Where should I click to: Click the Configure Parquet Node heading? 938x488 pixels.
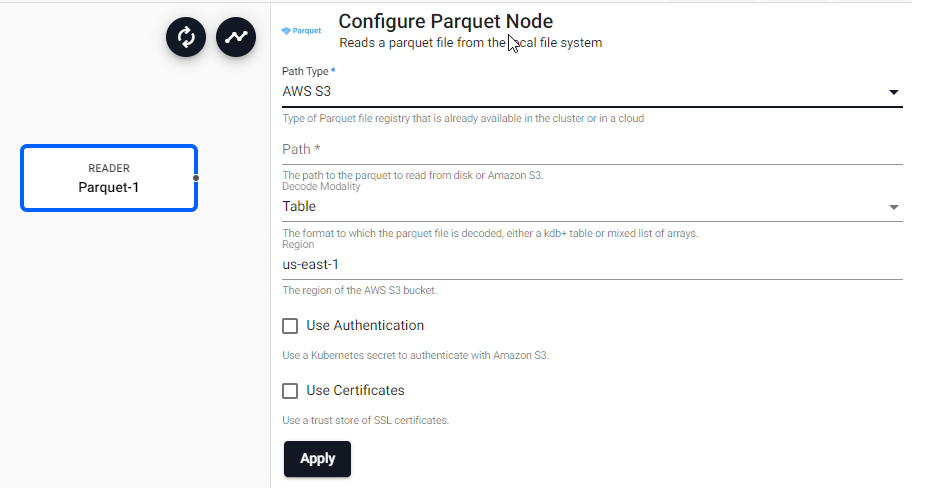446,21
